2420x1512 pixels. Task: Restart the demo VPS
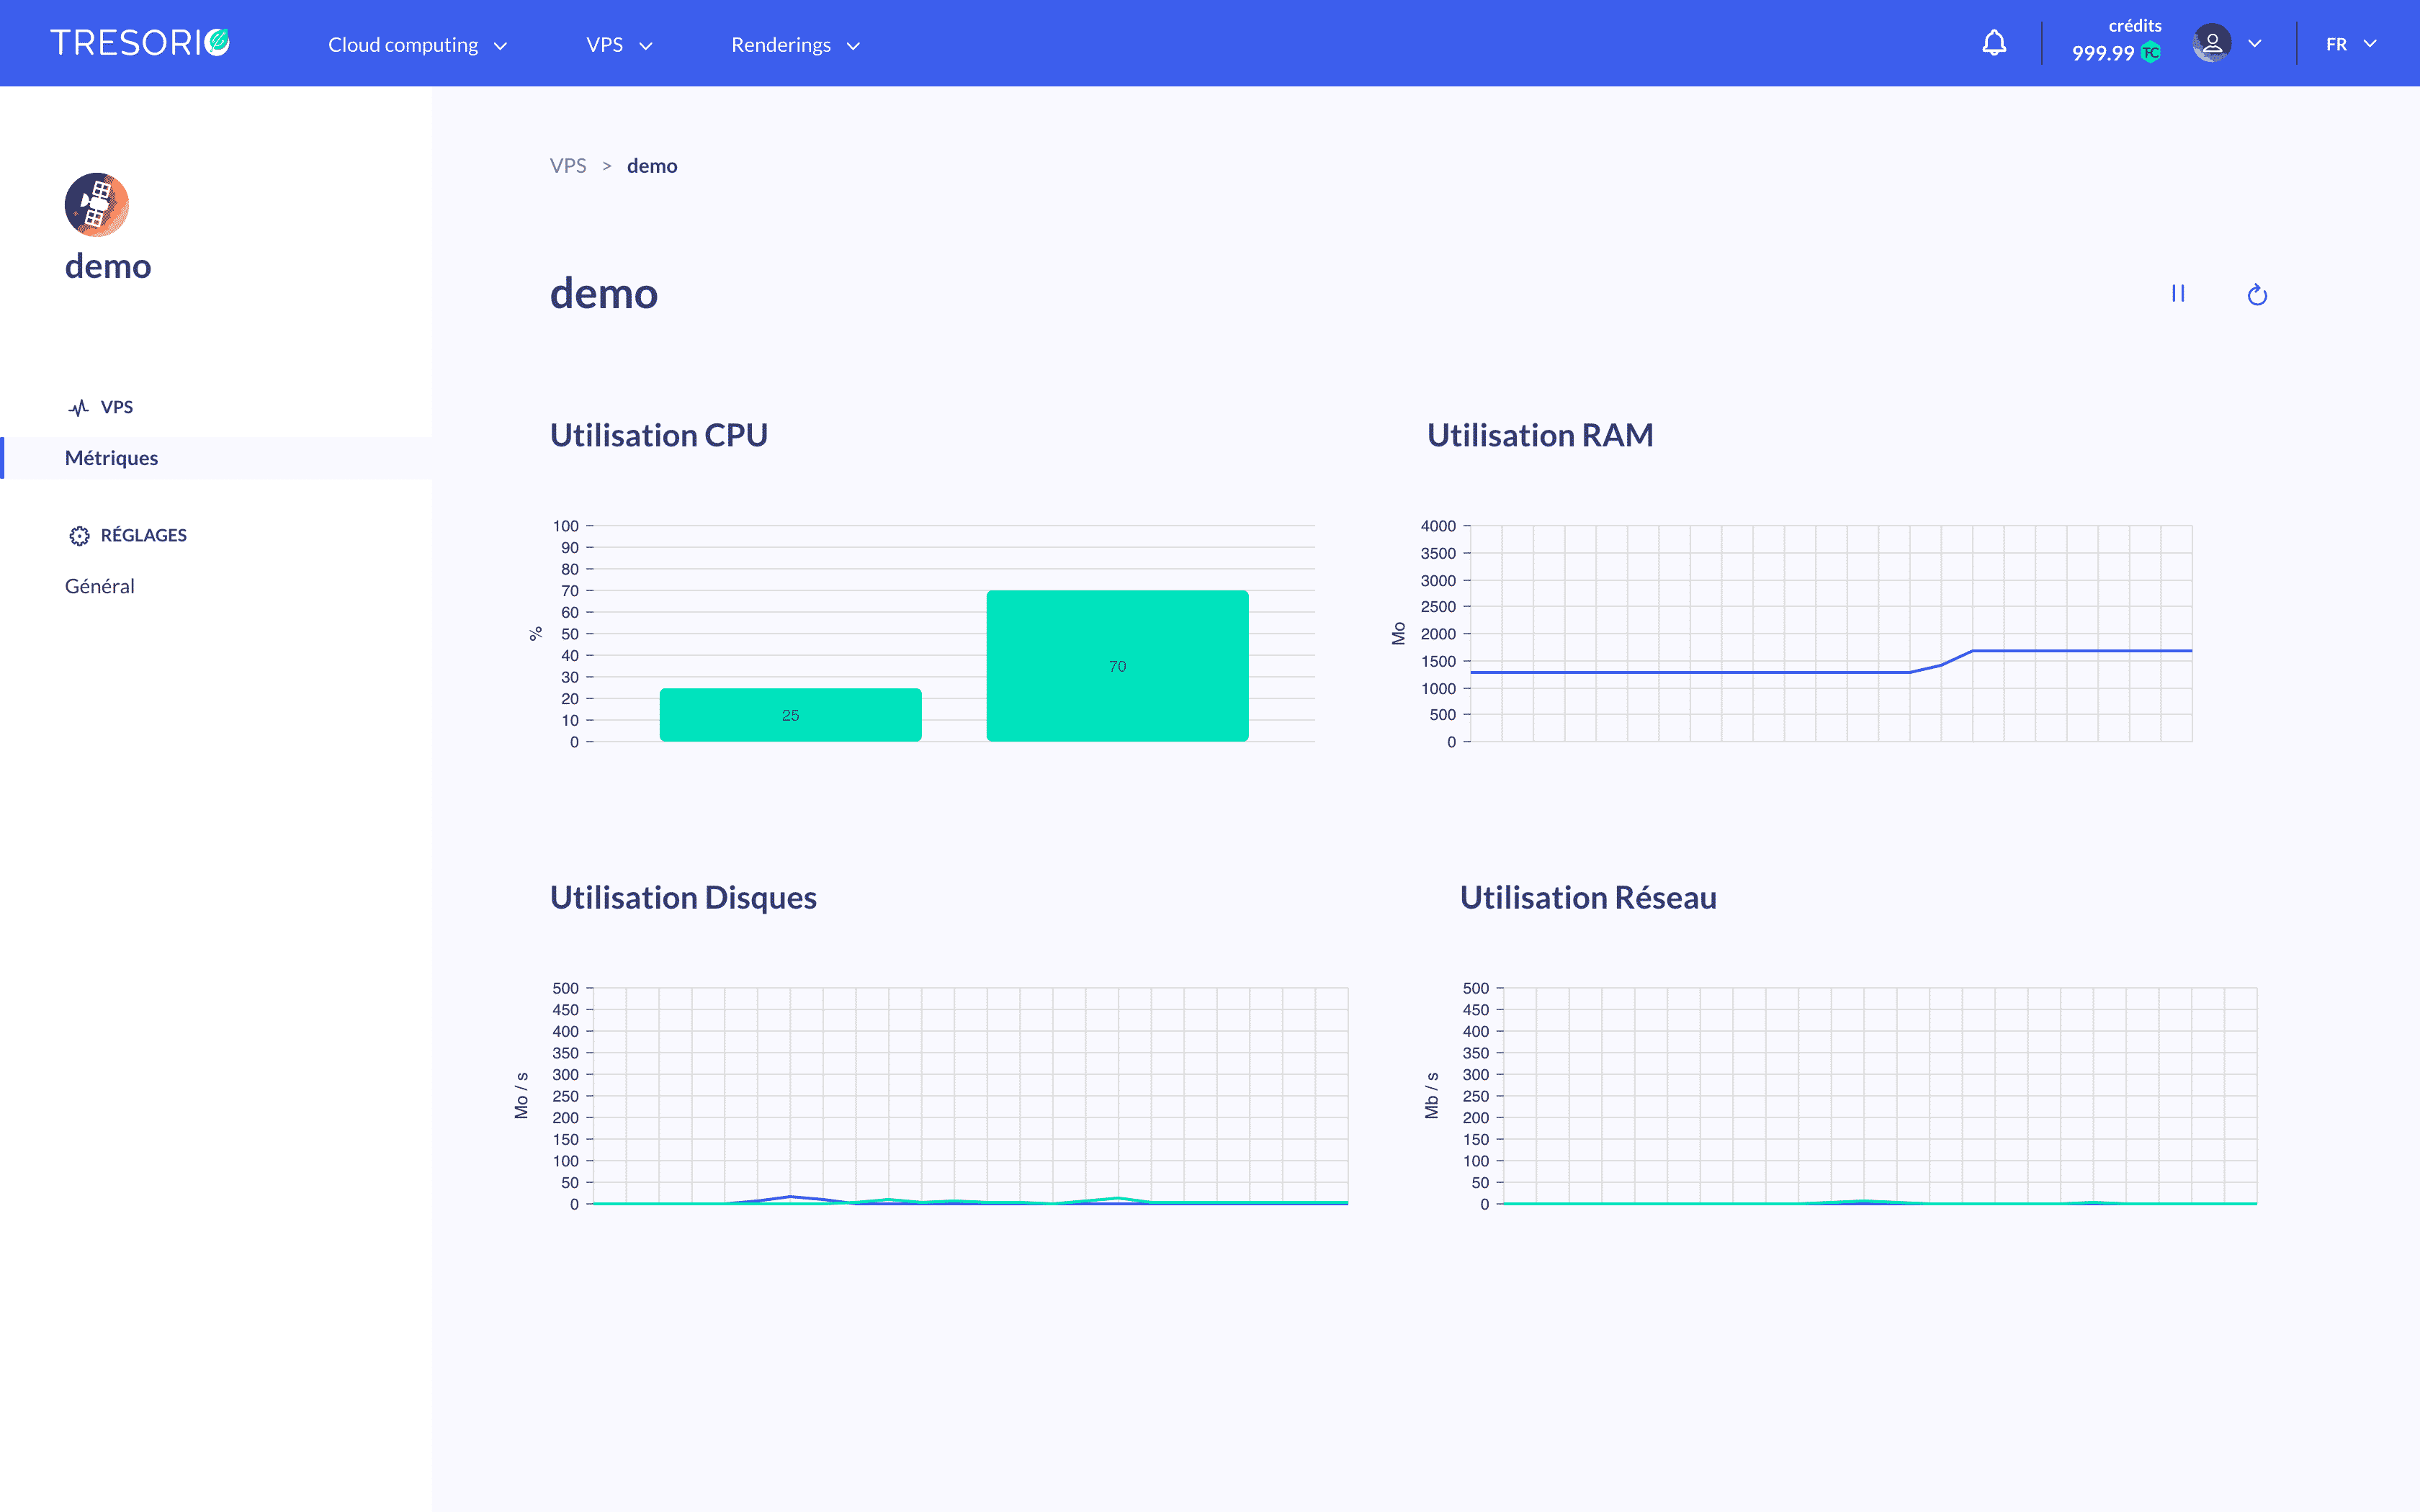click(x=2257, y=295)
